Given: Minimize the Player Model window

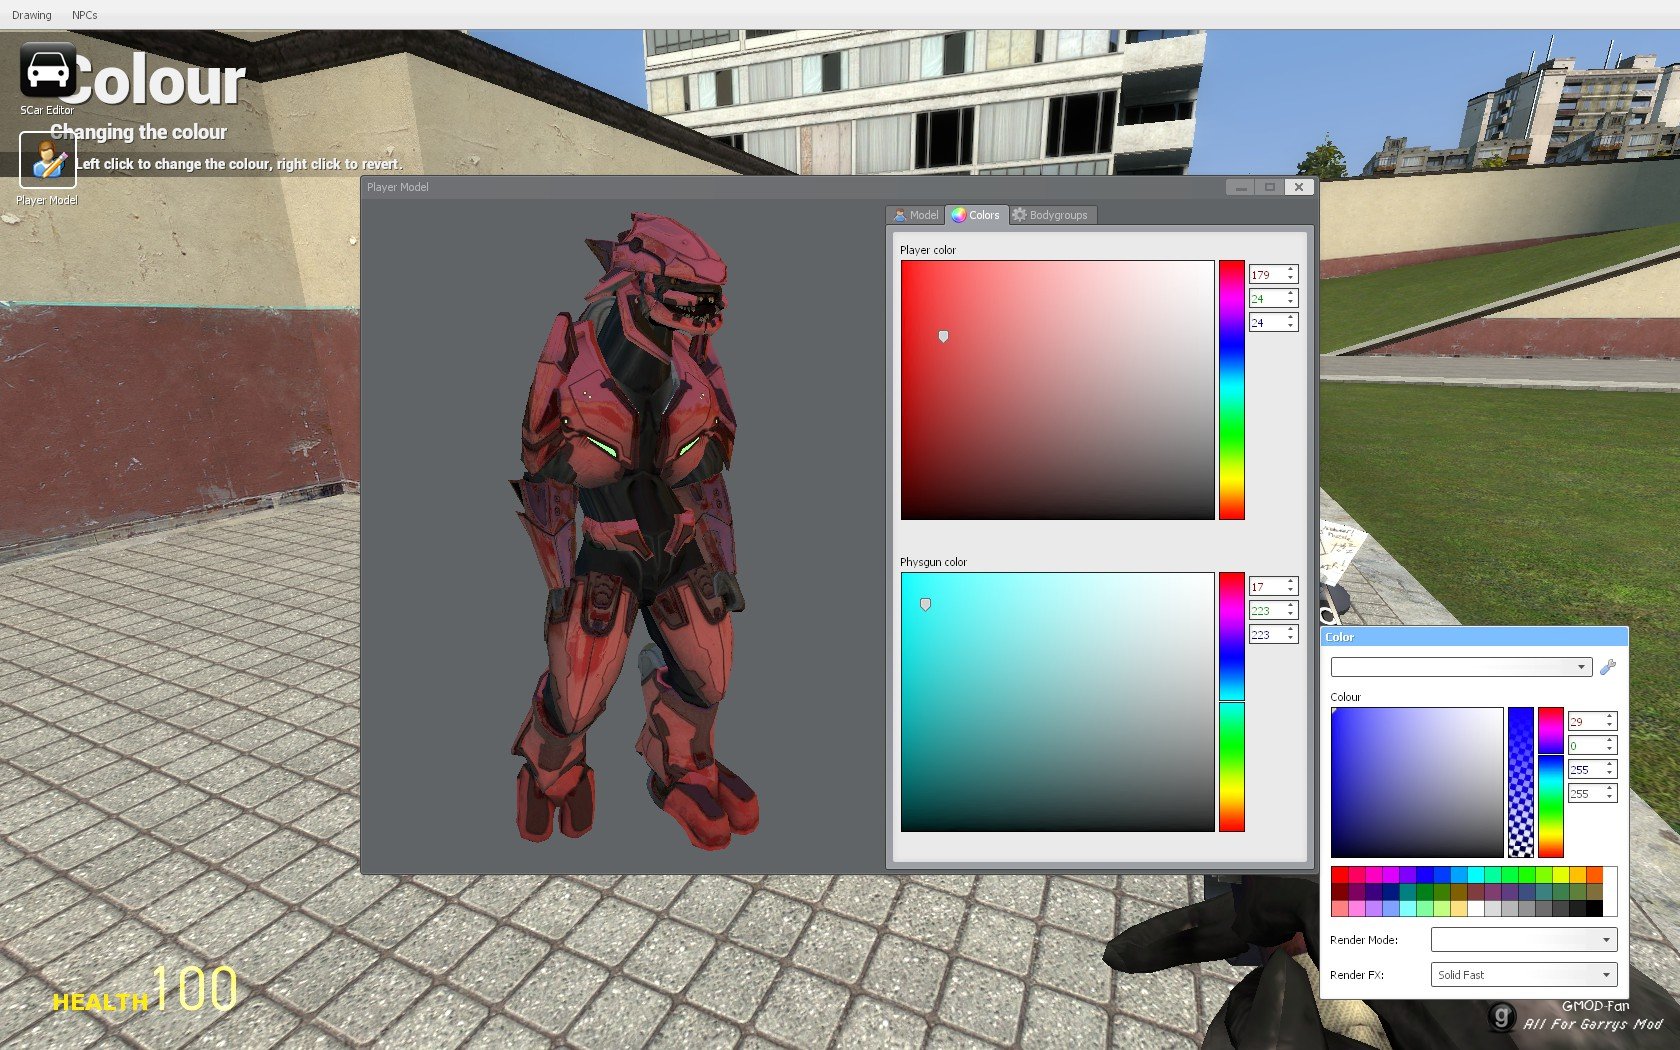Looking at the screenshot, I should click(1240, 187).
